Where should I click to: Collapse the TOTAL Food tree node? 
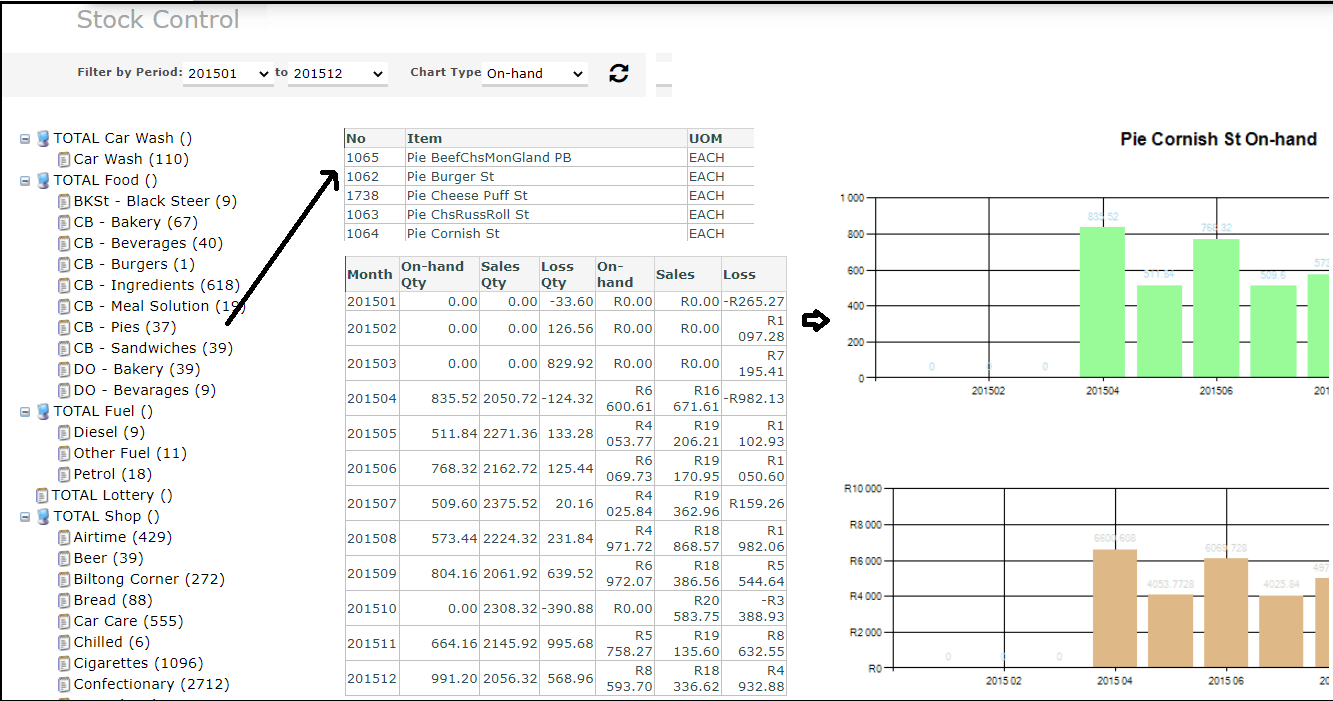[25, 181]
